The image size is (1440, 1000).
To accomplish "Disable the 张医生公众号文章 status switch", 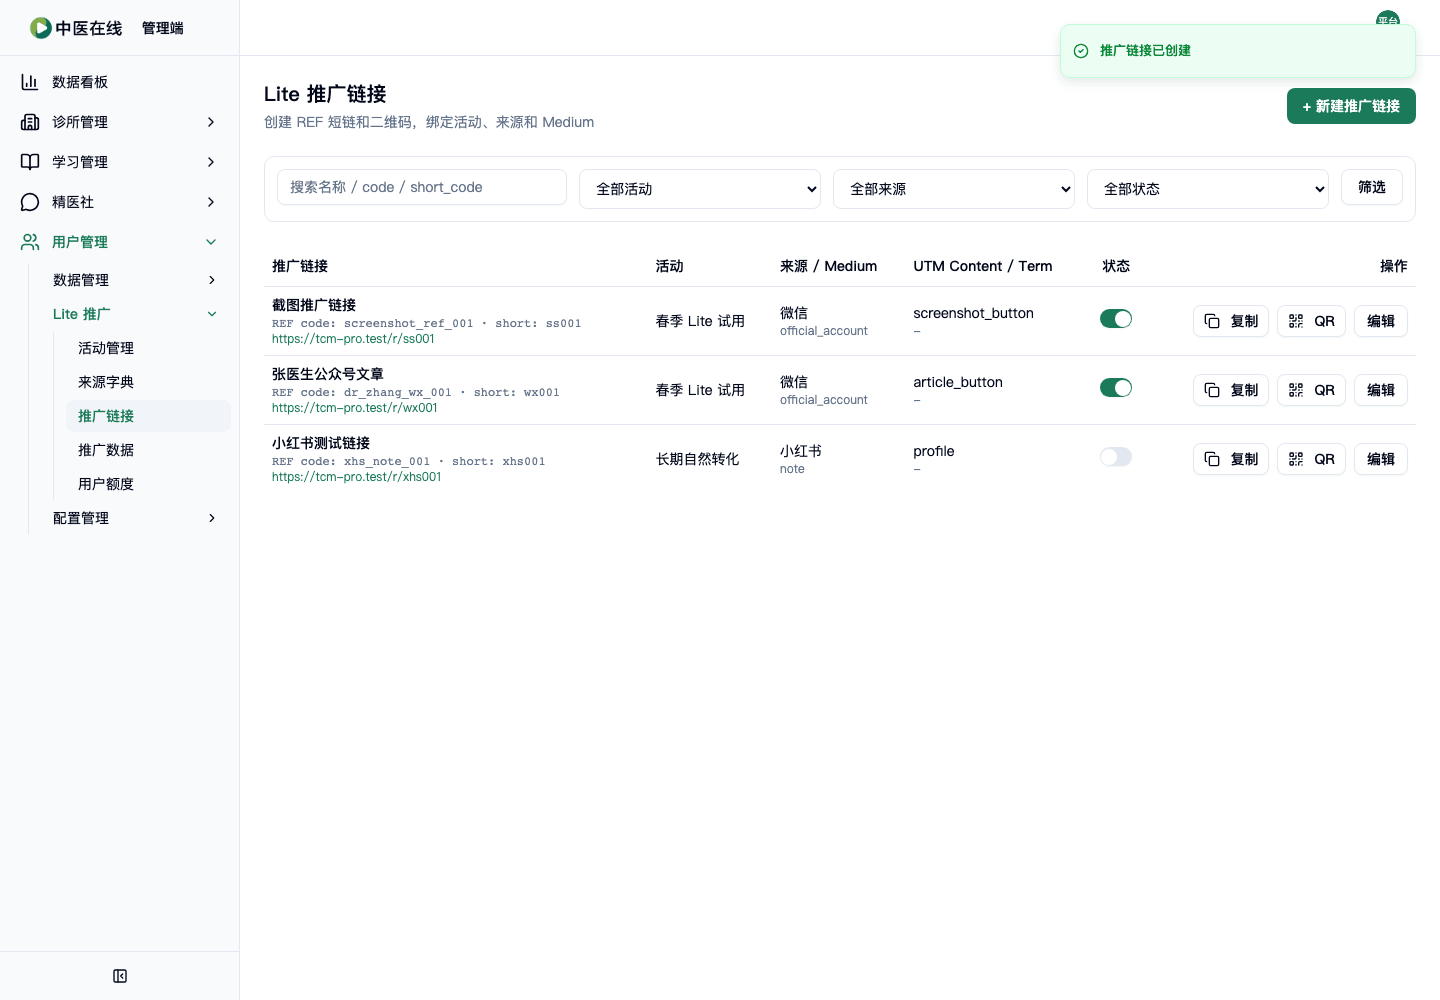I will tap(1116, 388).
